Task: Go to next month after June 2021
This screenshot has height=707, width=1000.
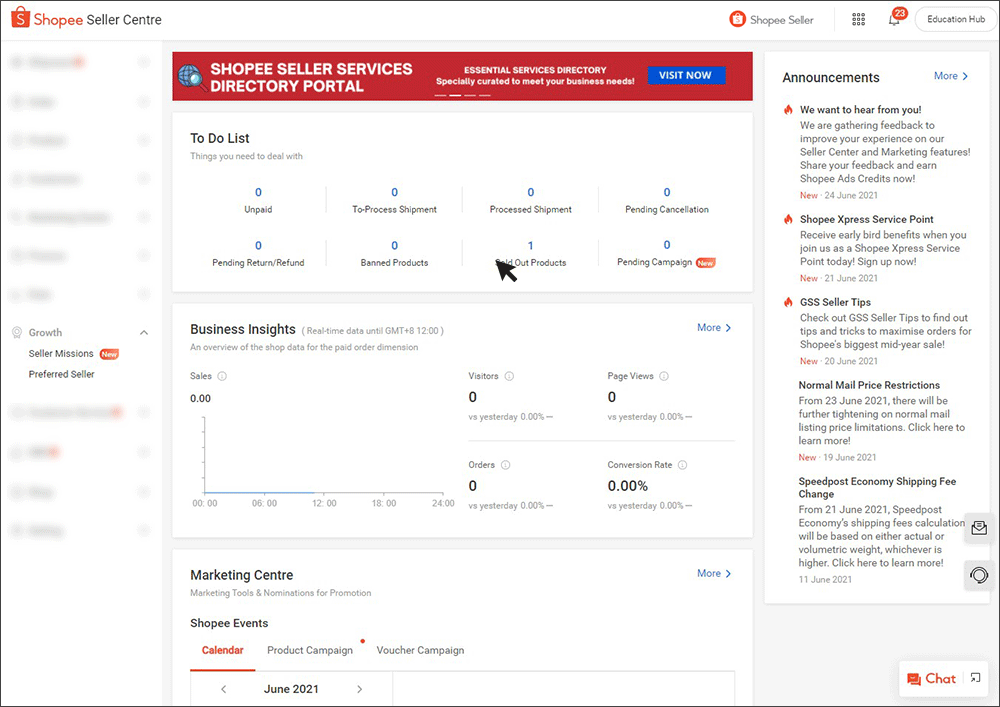Action: pyautogui.click(x=360, y=689)
